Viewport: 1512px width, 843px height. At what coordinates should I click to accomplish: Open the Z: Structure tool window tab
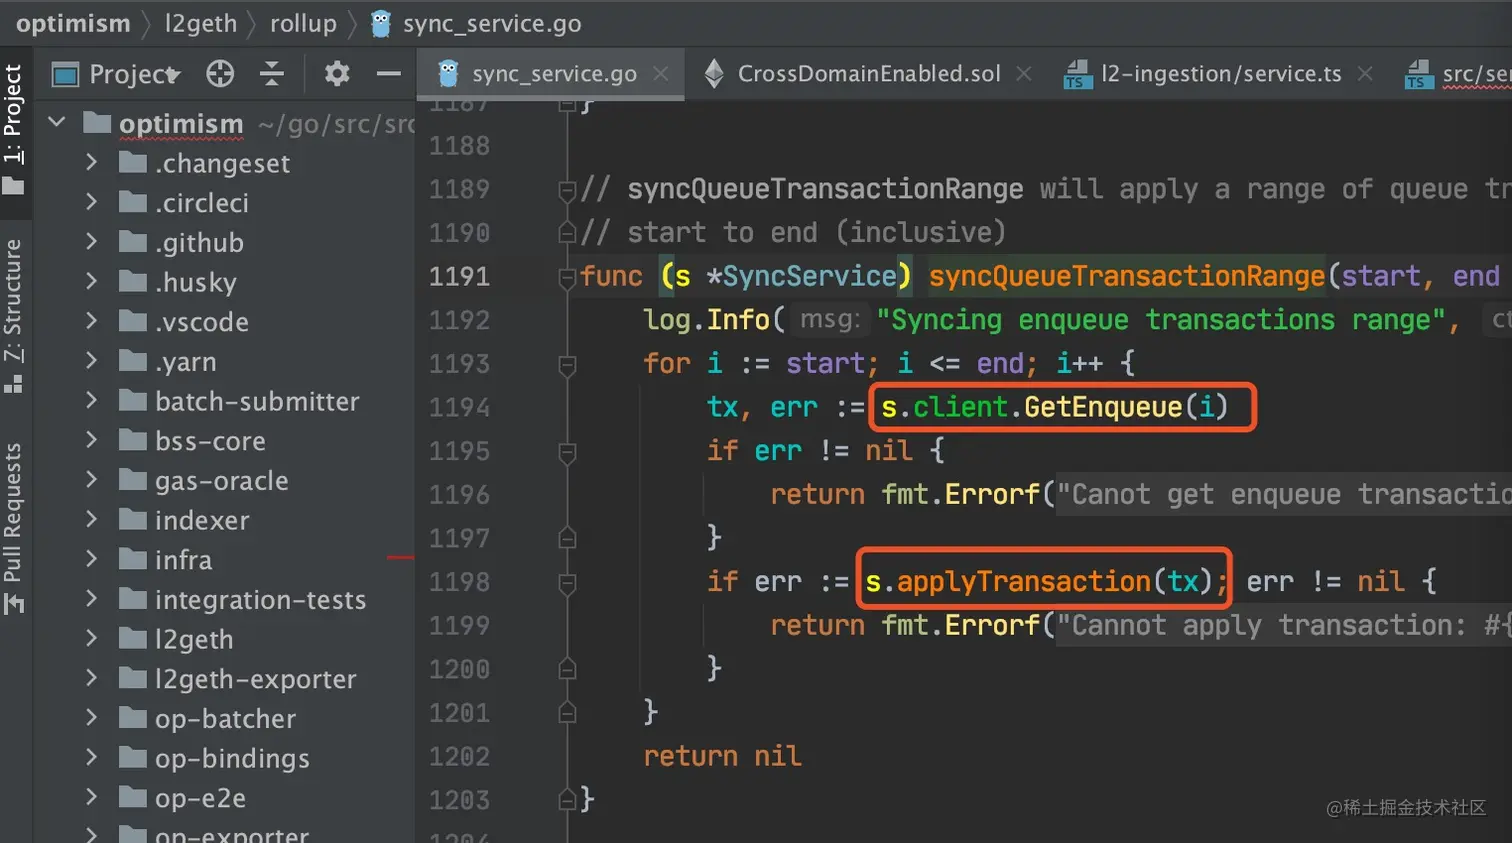click(13, 314)
